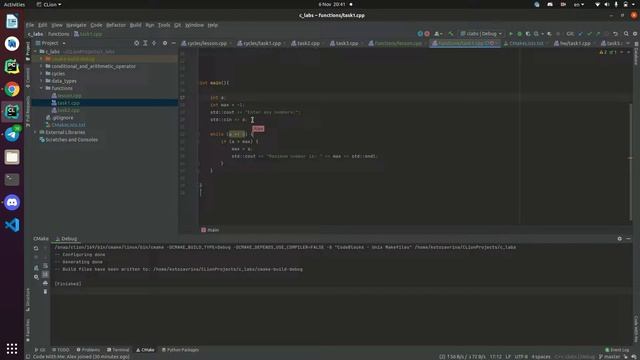Select CMakeLists.txt in project tree

(x=66, y=125)
